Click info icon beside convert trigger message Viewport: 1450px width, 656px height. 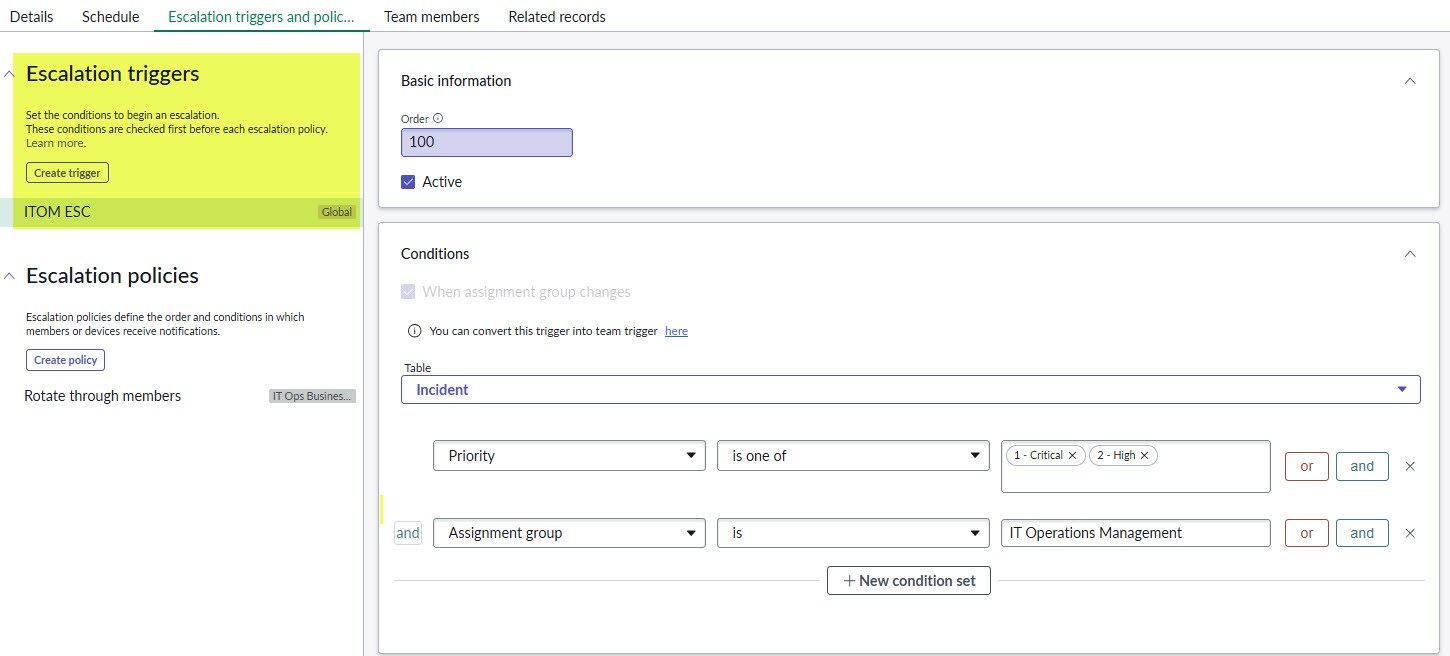[415, 331]
